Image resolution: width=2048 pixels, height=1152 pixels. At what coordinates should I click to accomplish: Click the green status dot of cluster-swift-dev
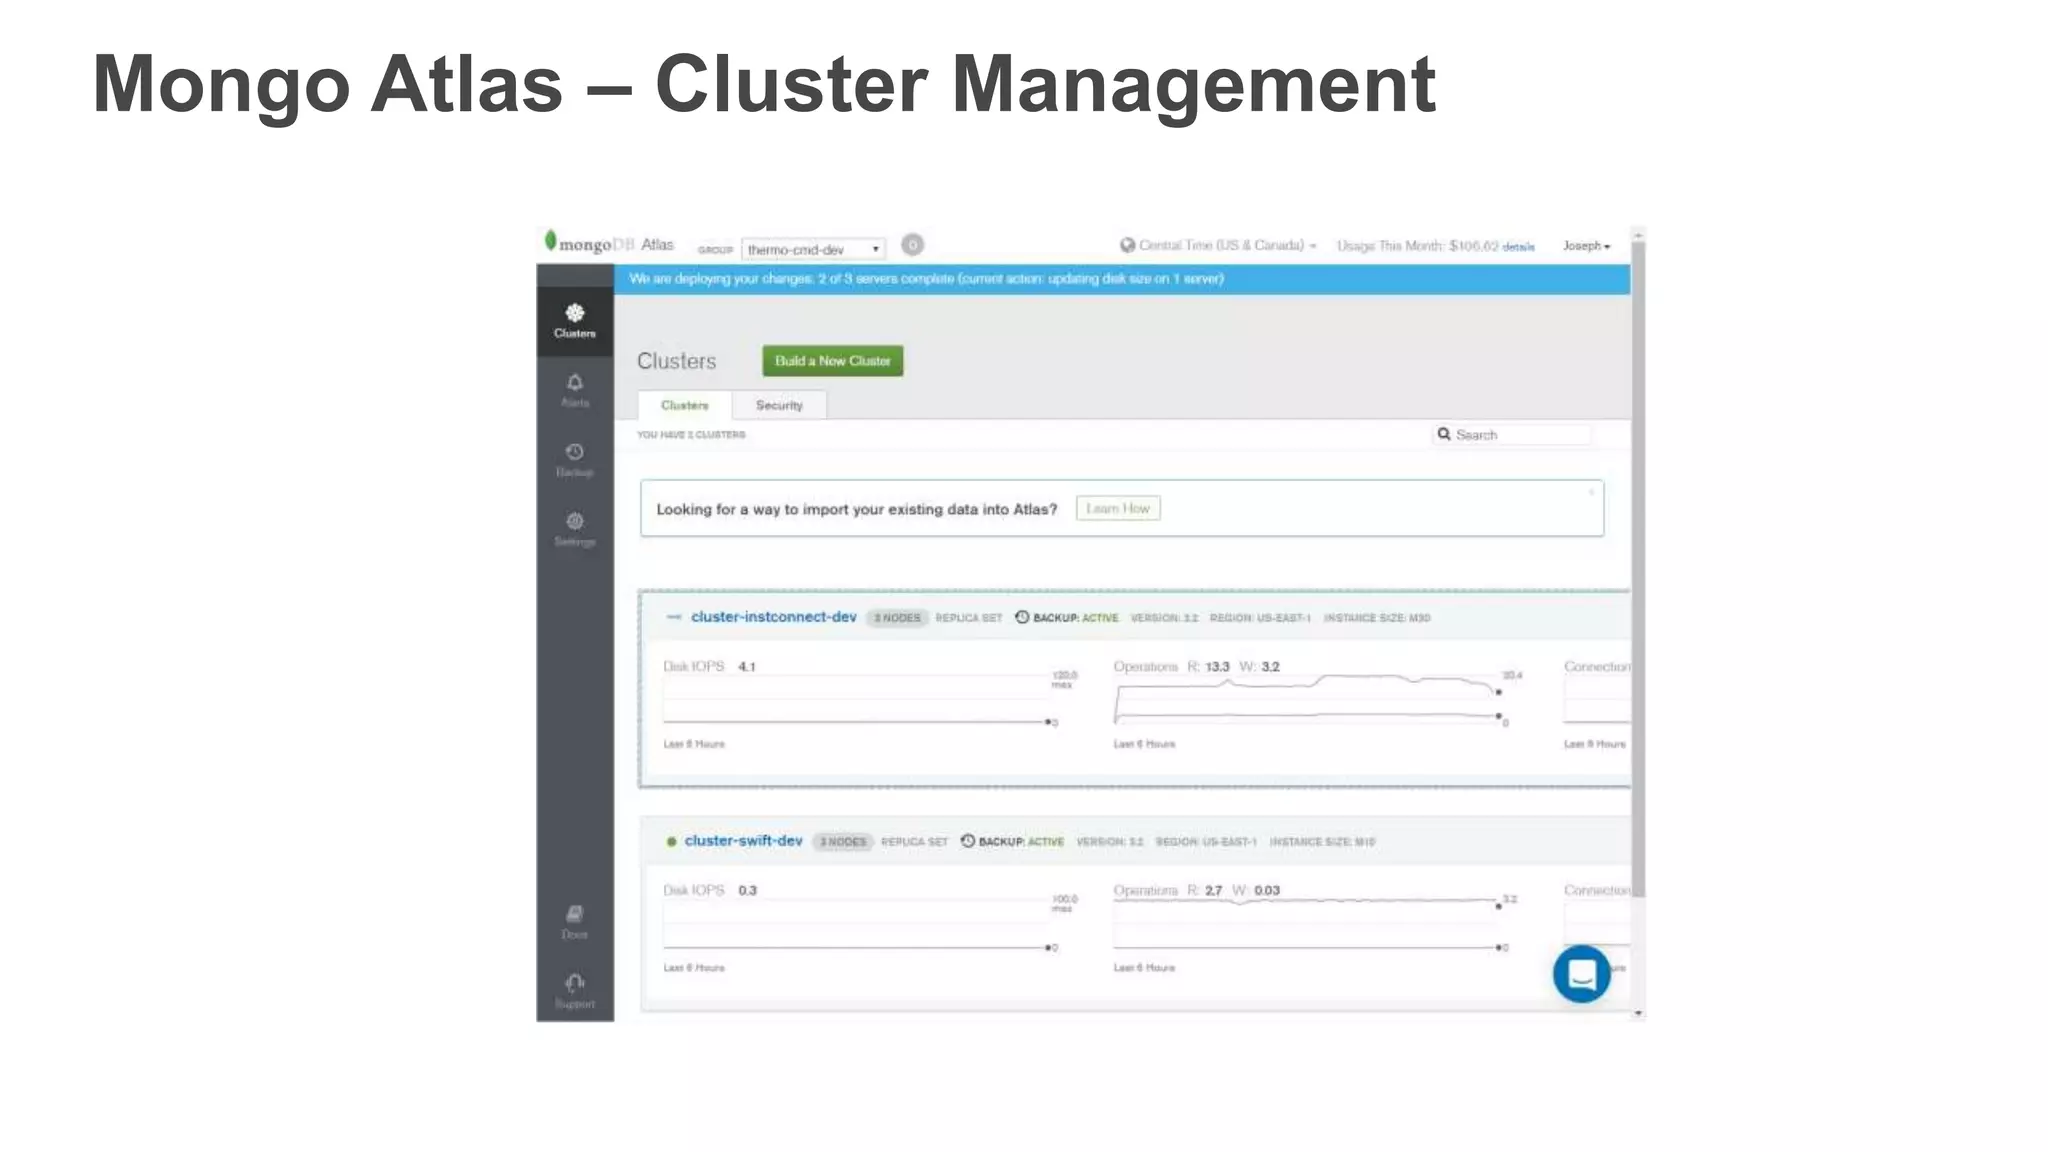(672, 842)
